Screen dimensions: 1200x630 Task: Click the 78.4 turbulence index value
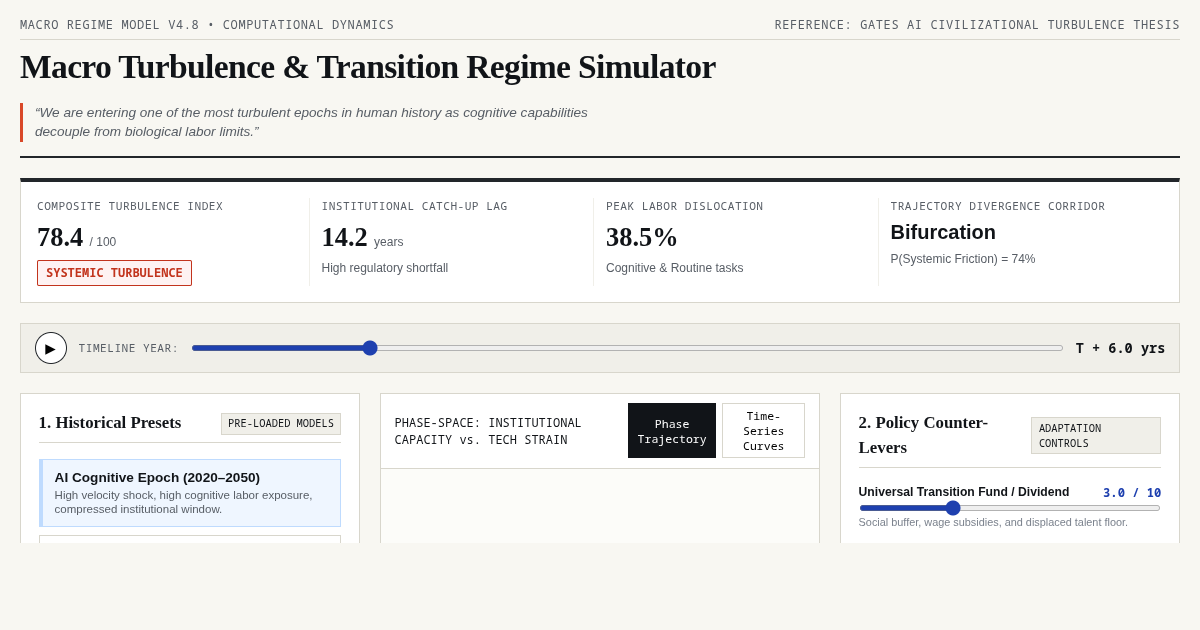(60, 237)
